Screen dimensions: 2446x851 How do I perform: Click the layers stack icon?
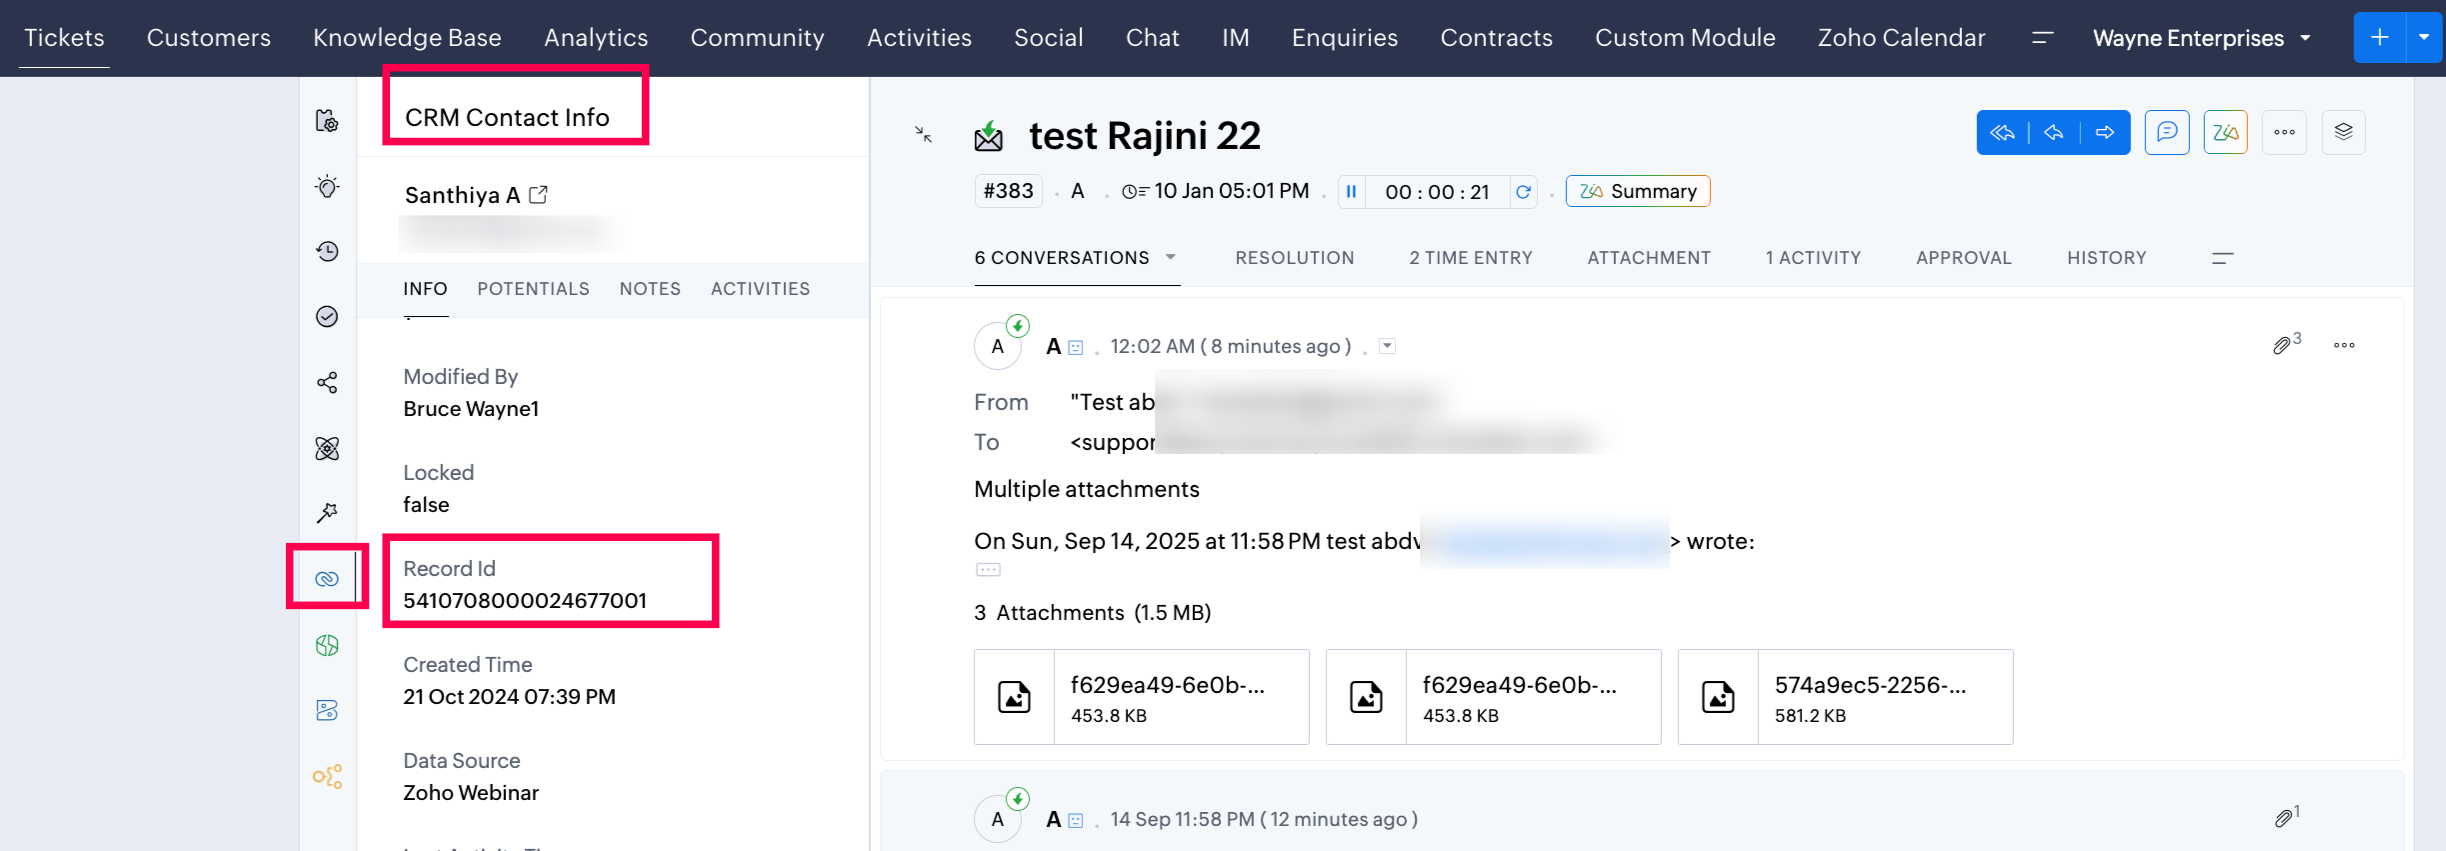(x=2343, y=132)
